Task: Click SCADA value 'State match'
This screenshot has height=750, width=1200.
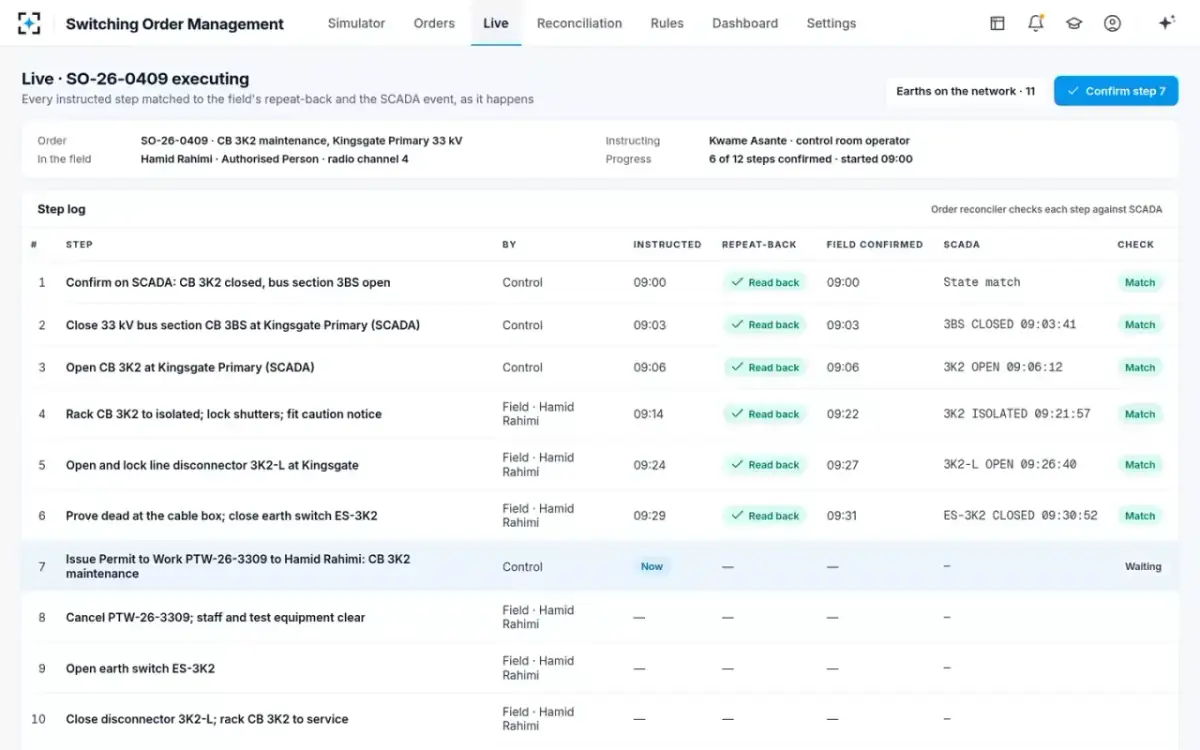Action: (982, 283)
